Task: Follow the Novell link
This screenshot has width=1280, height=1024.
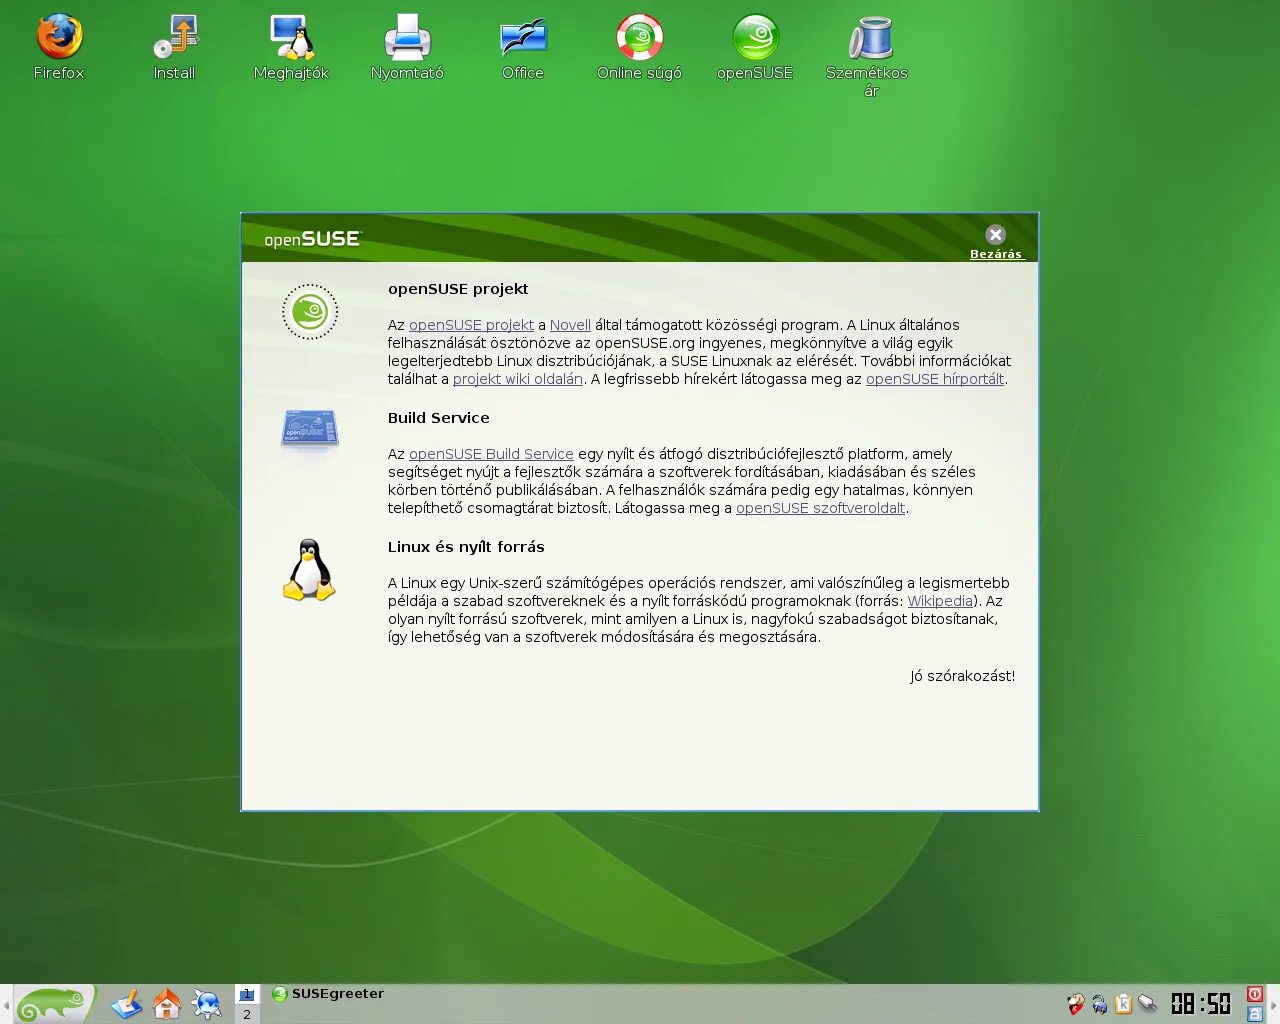Action: [570, 325]
